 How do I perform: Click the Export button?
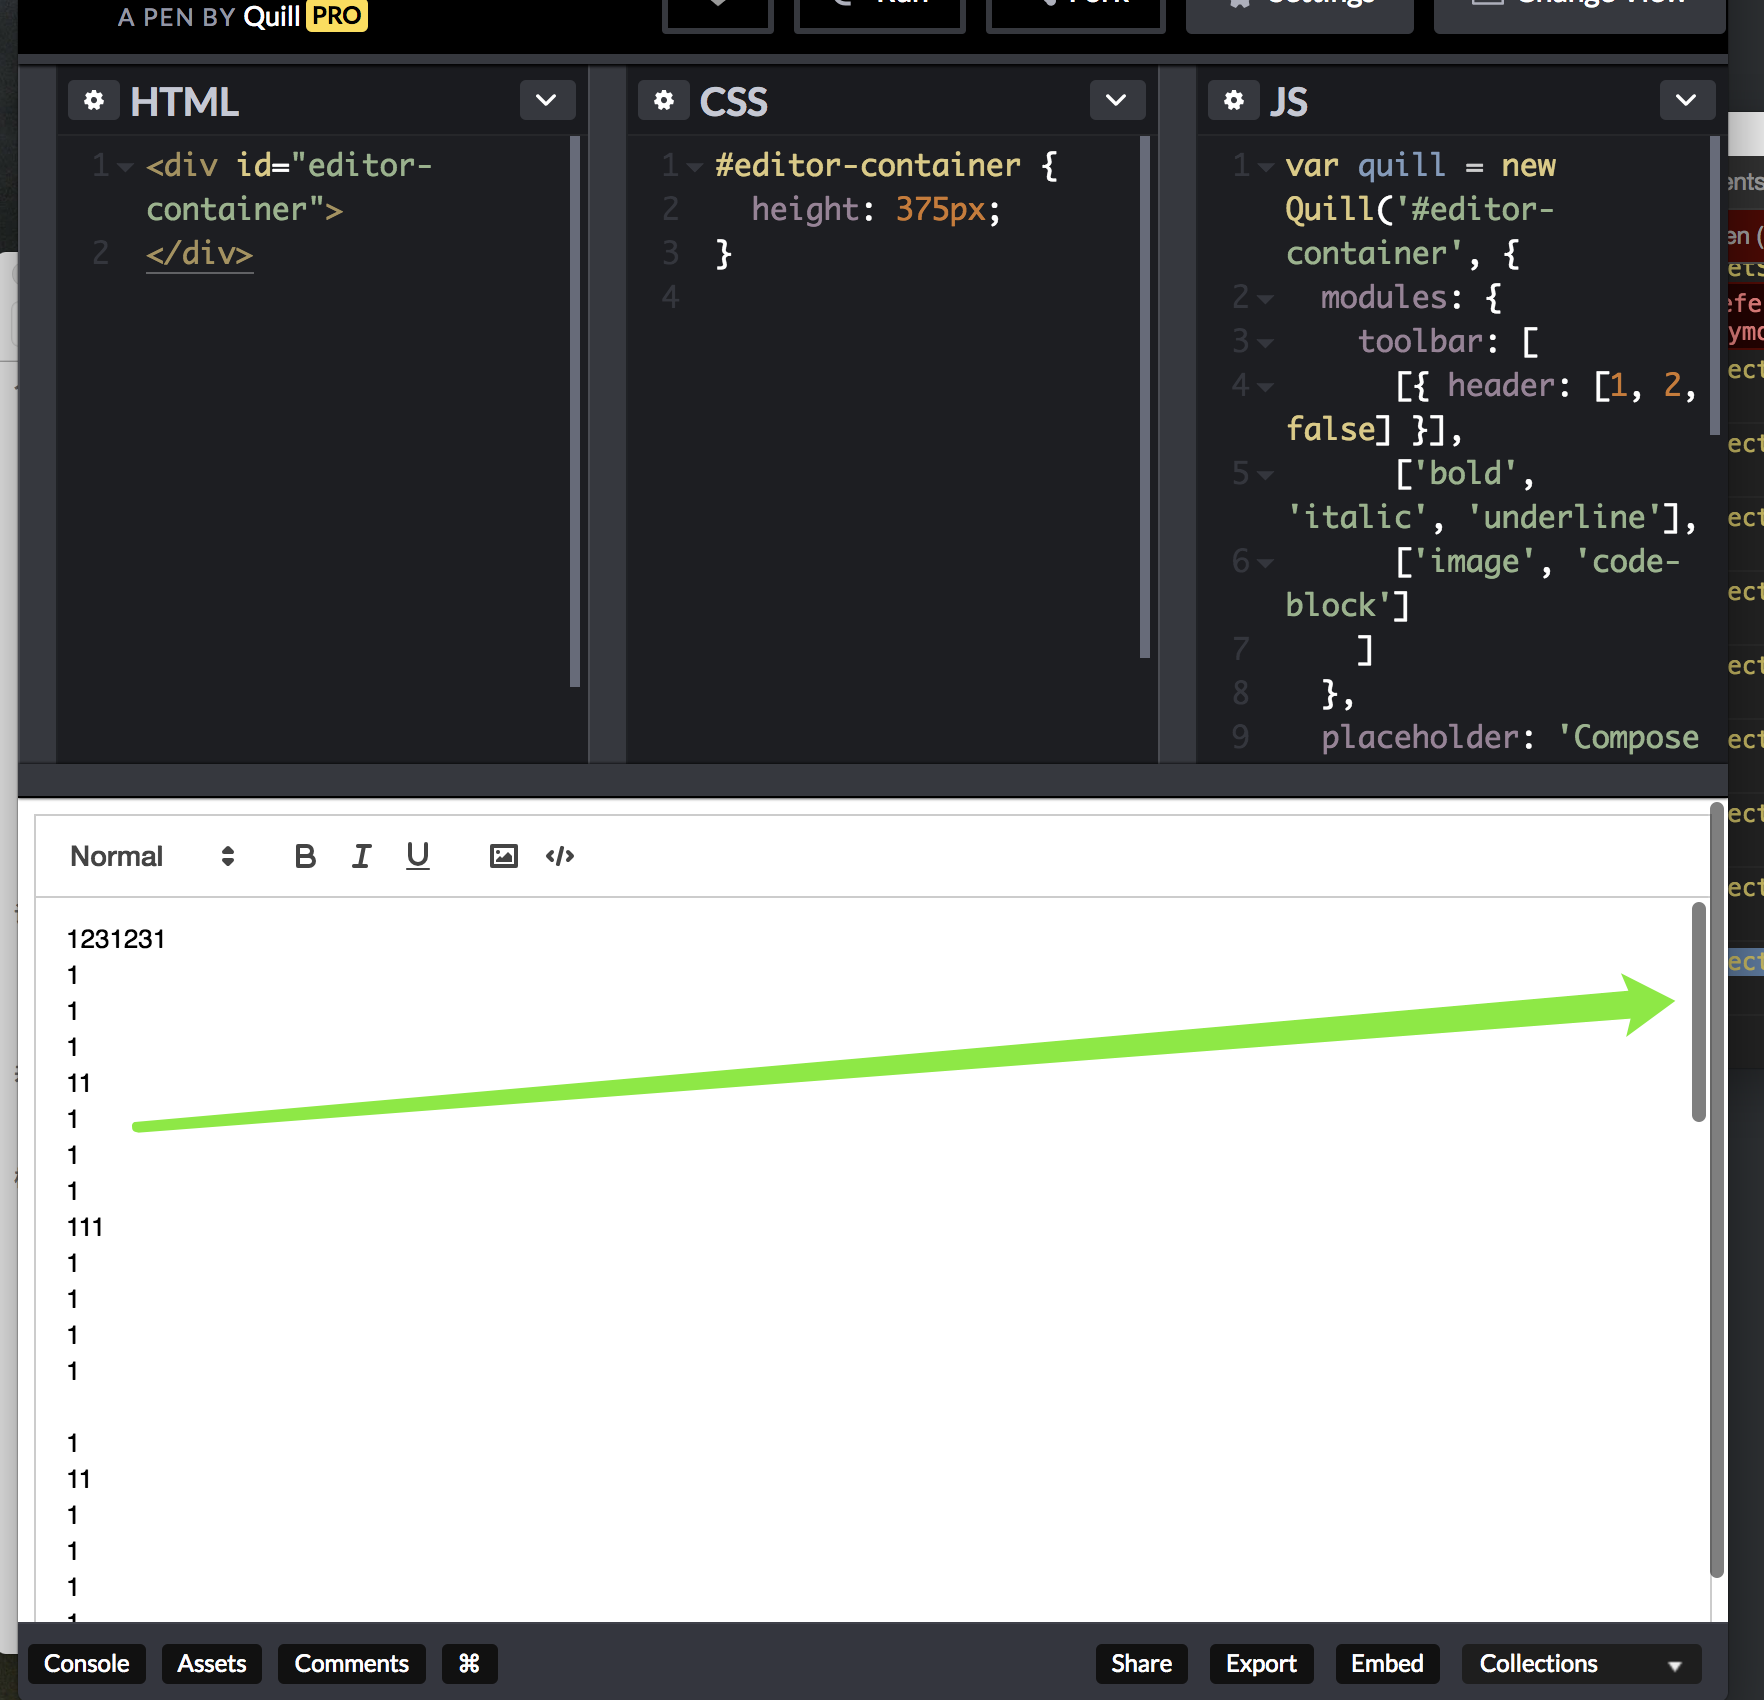(1261, 1664)
